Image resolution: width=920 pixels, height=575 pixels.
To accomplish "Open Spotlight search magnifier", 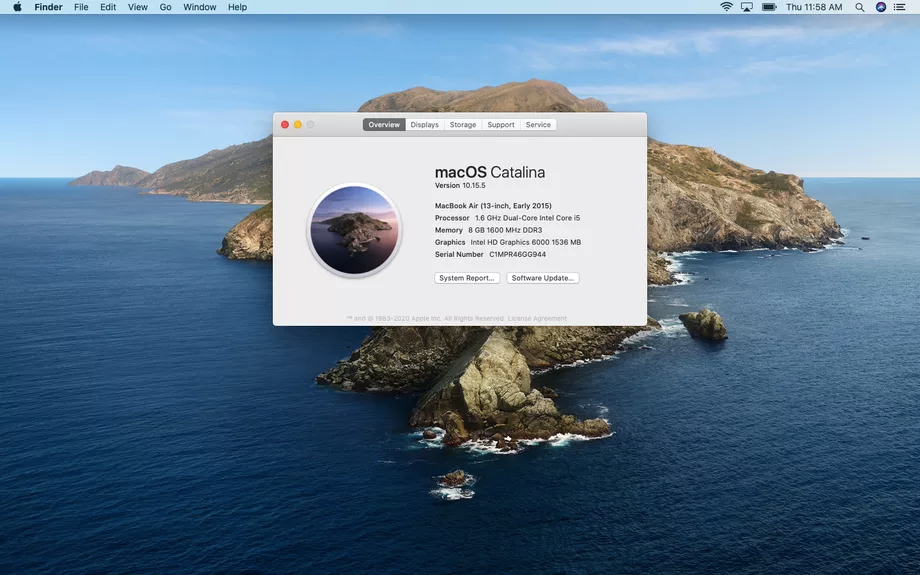I will point(859,7).
